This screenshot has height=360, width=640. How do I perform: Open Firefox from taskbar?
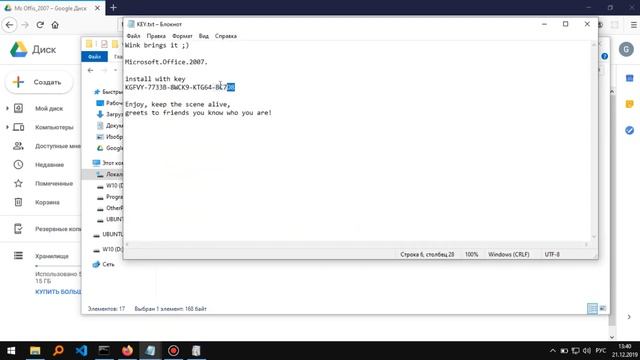(127, 351)
